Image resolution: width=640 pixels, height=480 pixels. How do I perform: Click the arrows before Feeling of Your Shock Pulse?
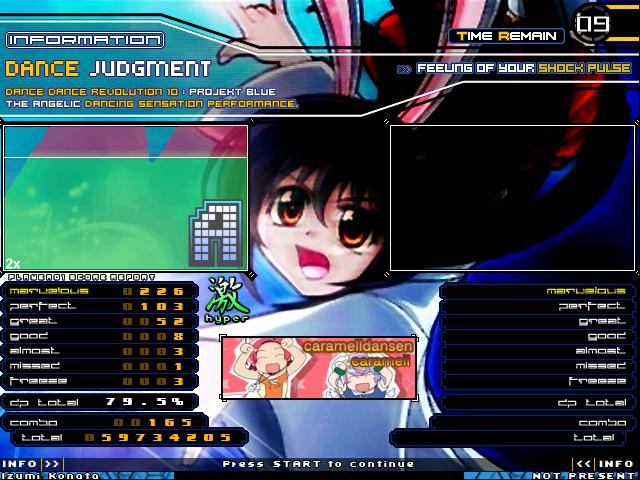(404, 69)
